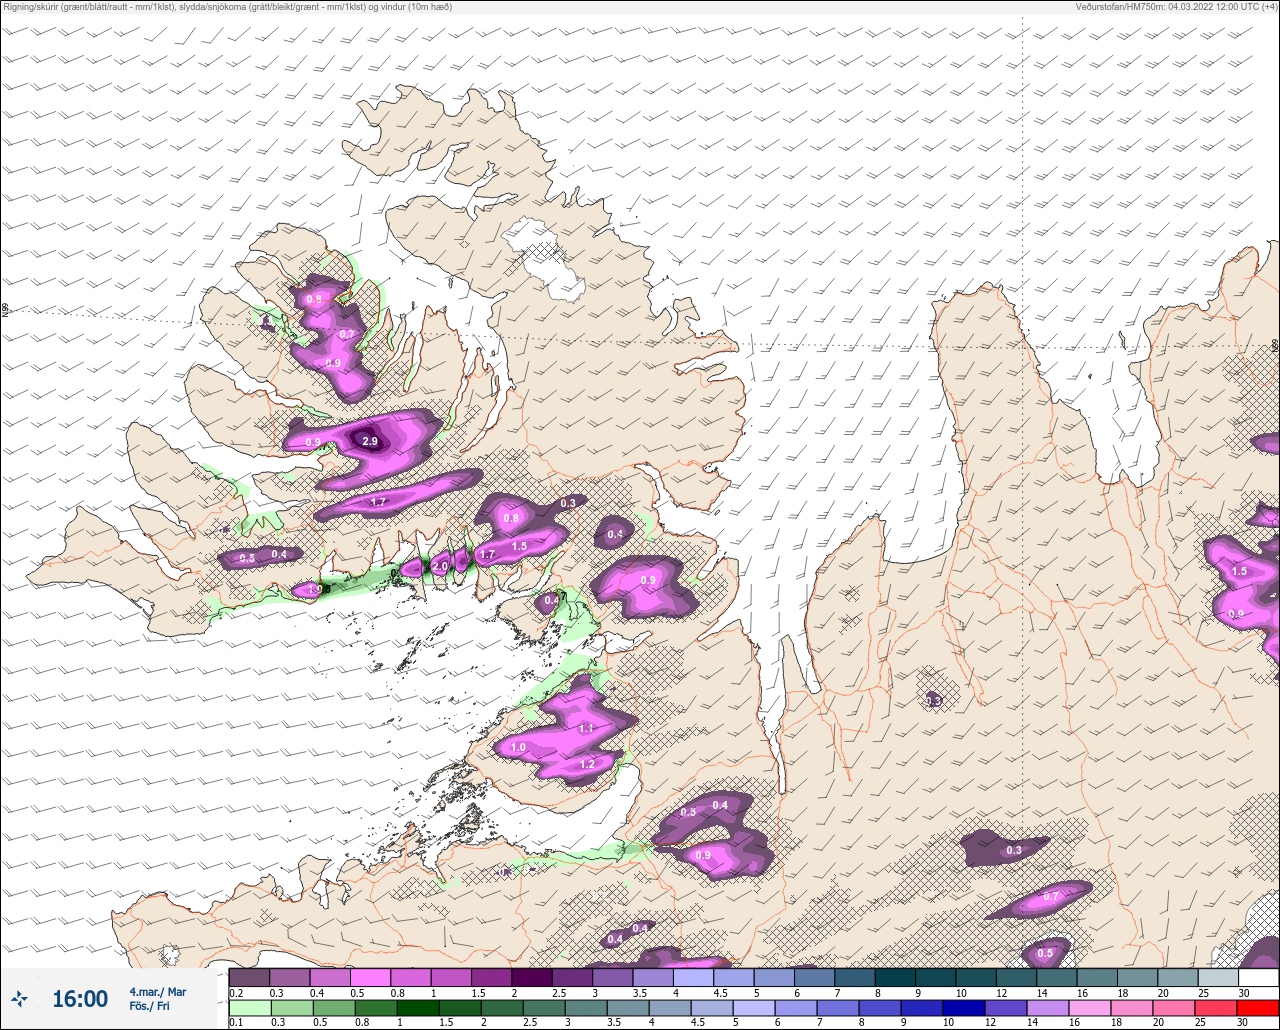Viewport: 1280px width, 1030px height.
Task: Click the 0.2 label under the upper legend
Action: pyautogui.click(x=235, y=992)
